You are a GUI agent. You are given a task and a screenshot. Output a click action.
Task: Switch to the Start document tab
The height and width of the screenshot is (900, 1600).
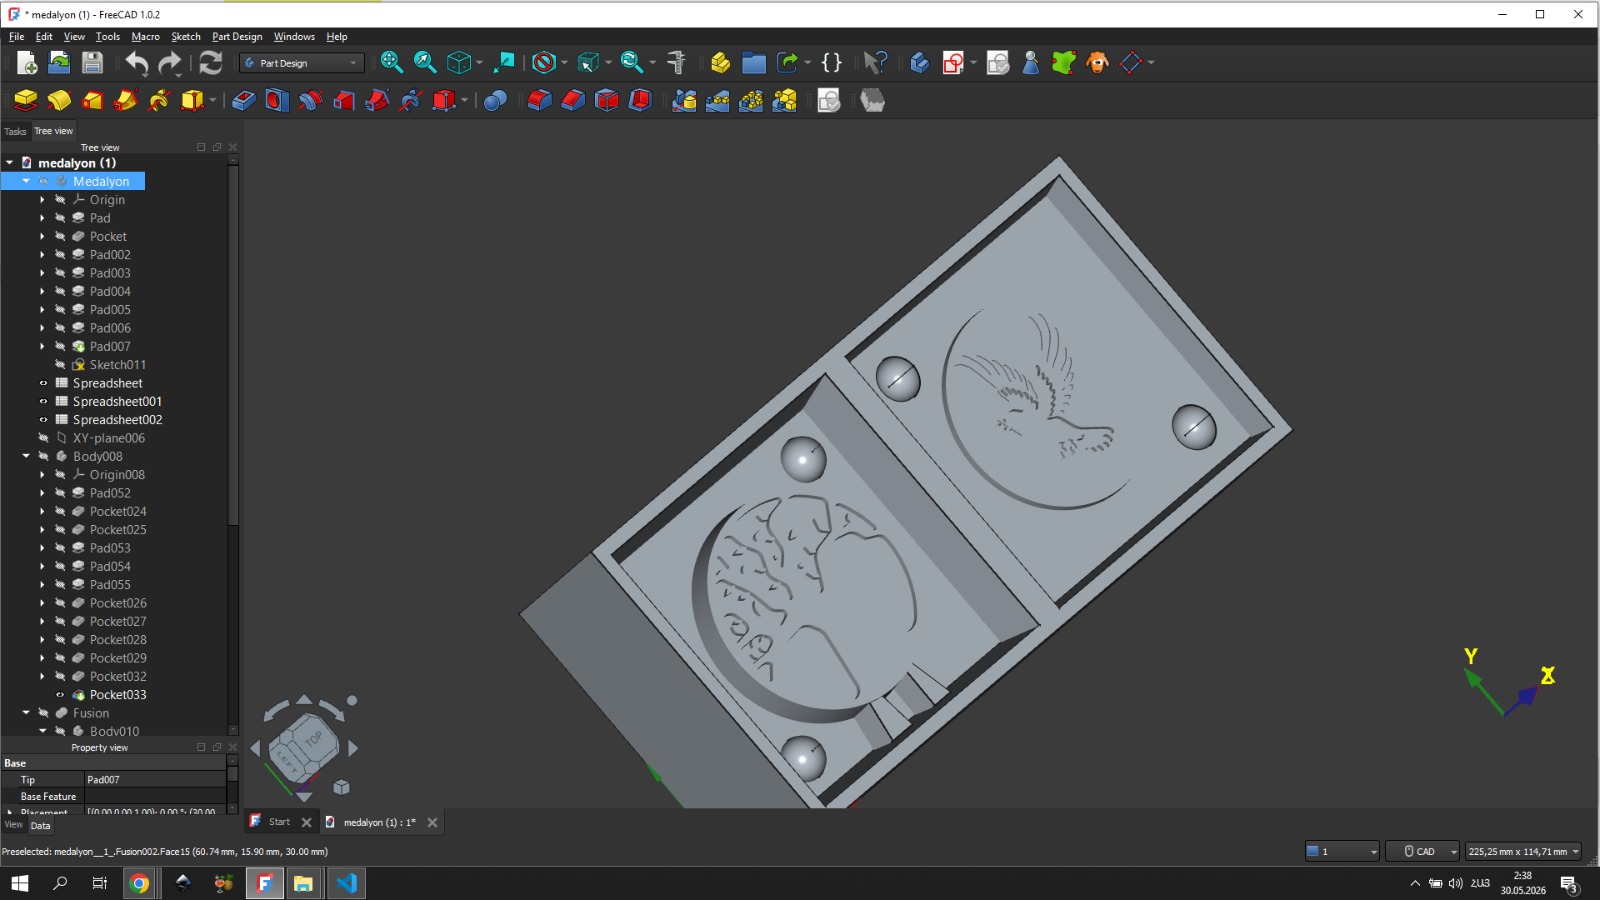click(279, 822)
